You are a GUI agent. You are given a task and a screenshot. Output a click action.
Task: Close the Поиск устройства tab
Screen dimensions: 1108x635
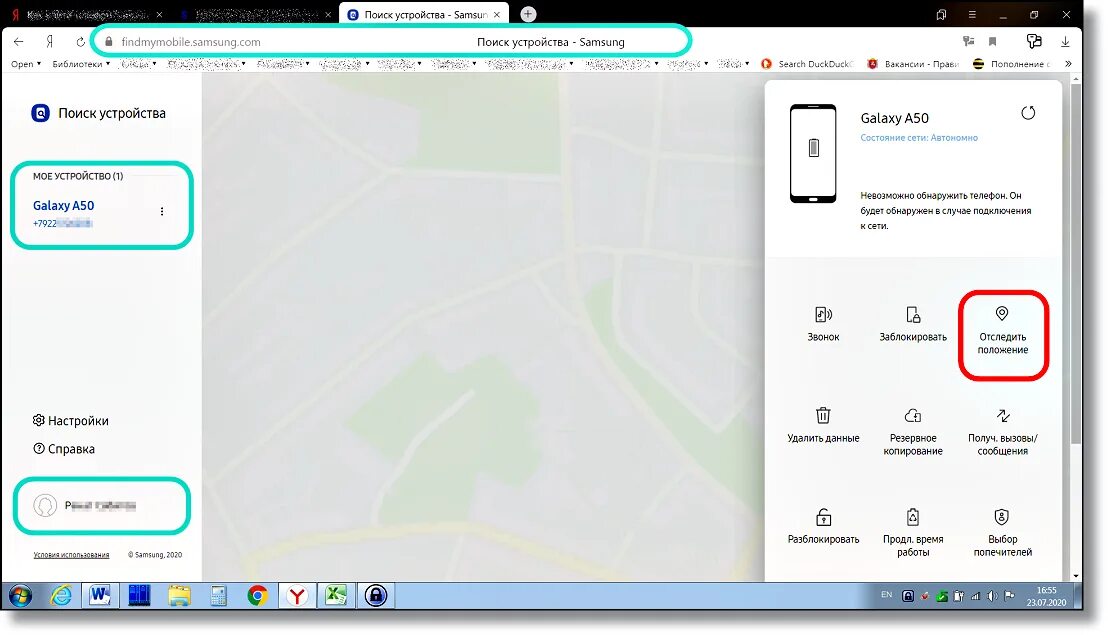[x=497, y=14]
